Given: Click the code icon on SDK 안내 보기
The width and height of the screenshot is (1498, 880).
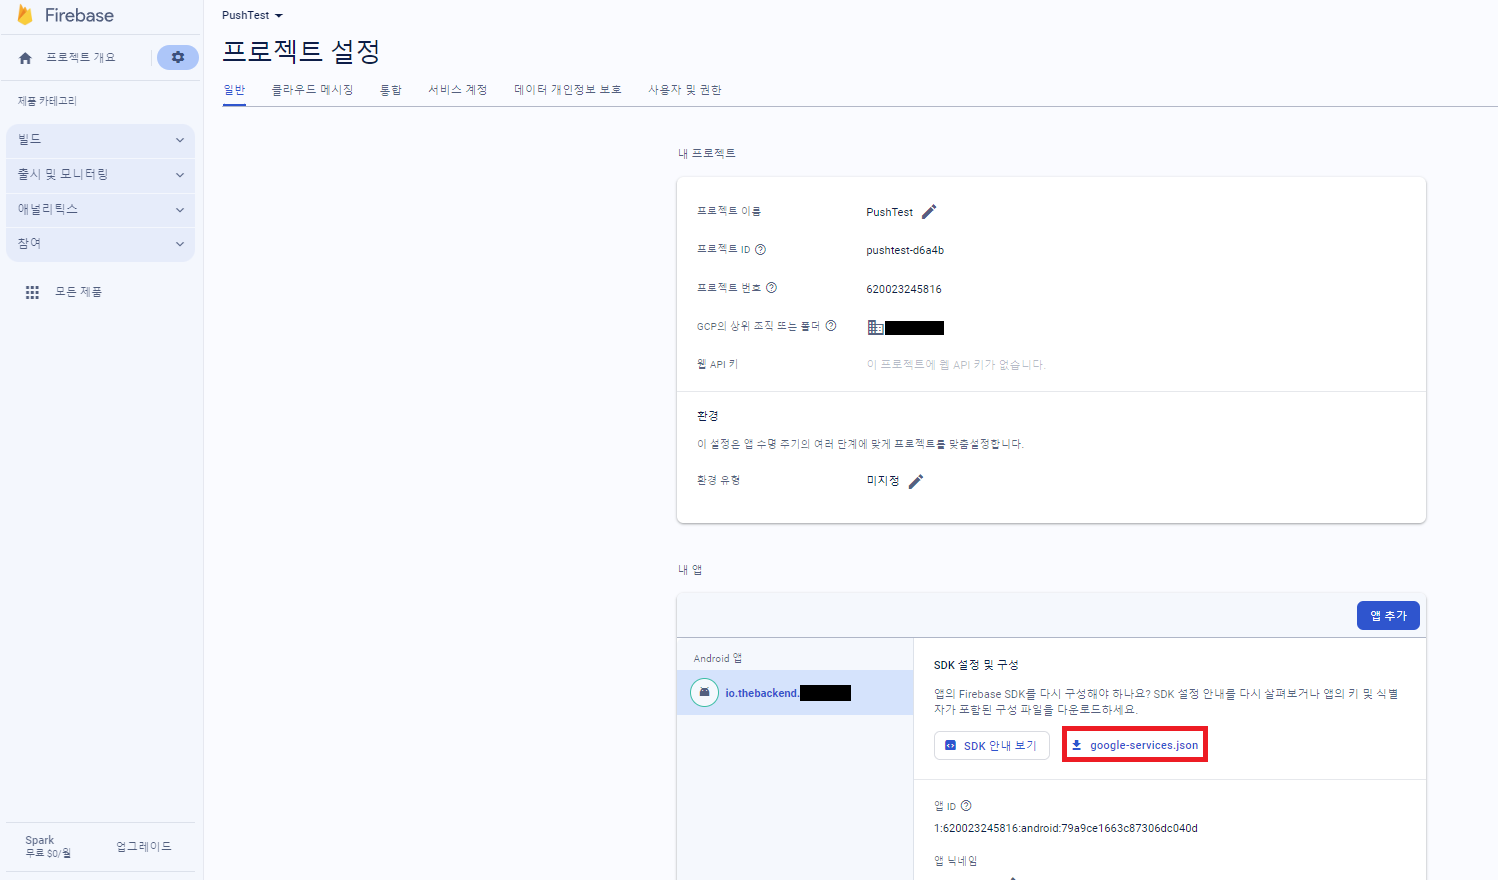Looking at the screenshot, I should coord(951,746).
